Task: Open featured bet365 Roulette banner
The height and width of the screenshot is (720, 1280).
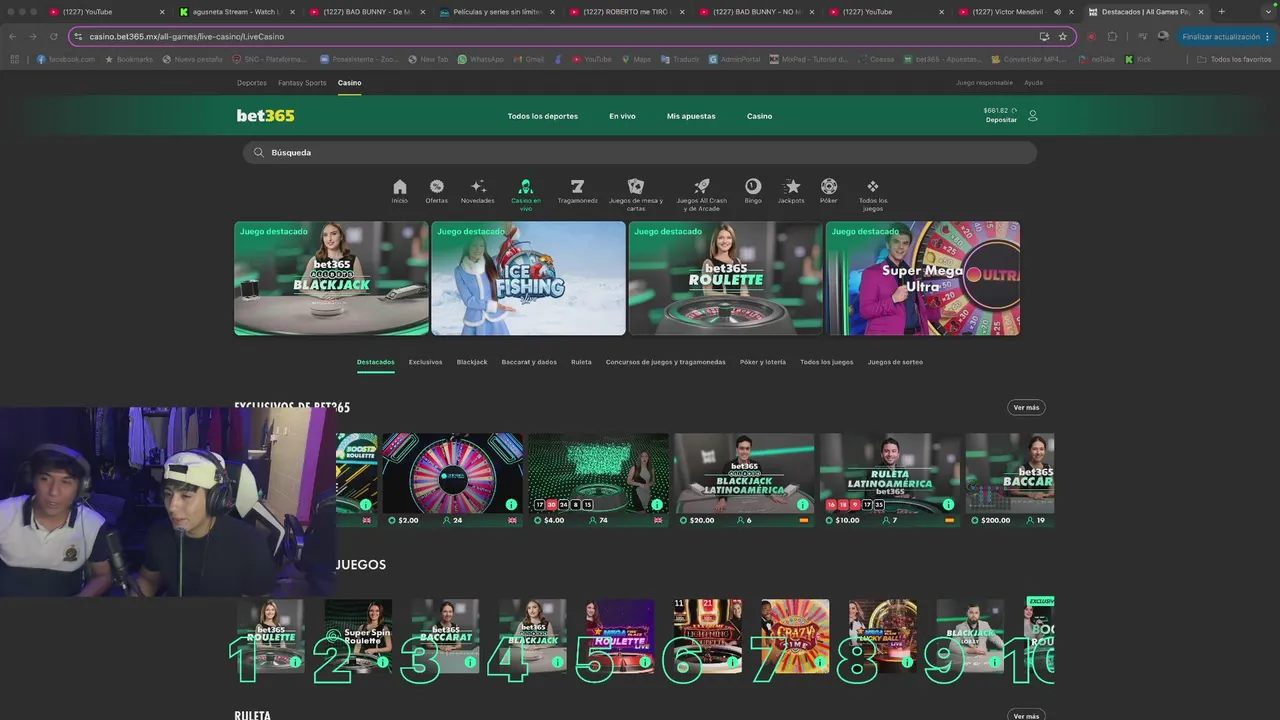Action: click(x=725, y=278)
